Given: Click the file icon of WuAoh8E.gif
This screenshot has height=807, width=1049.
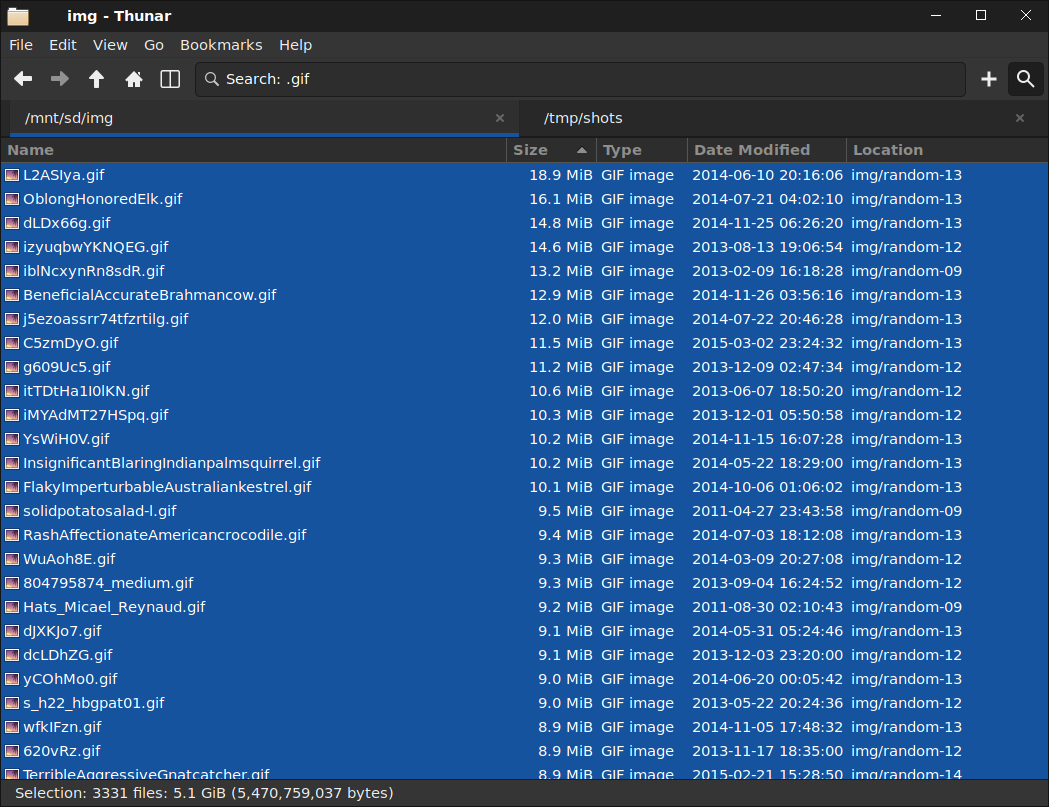Looking at the screenshot, I should click(12, 559).
